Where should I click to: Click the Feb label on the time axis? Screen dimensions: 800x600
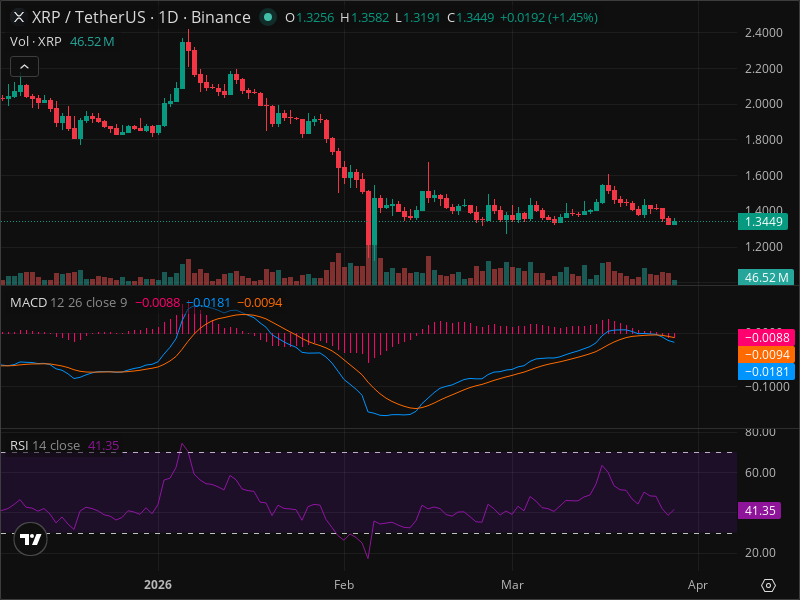coord(344,585)
